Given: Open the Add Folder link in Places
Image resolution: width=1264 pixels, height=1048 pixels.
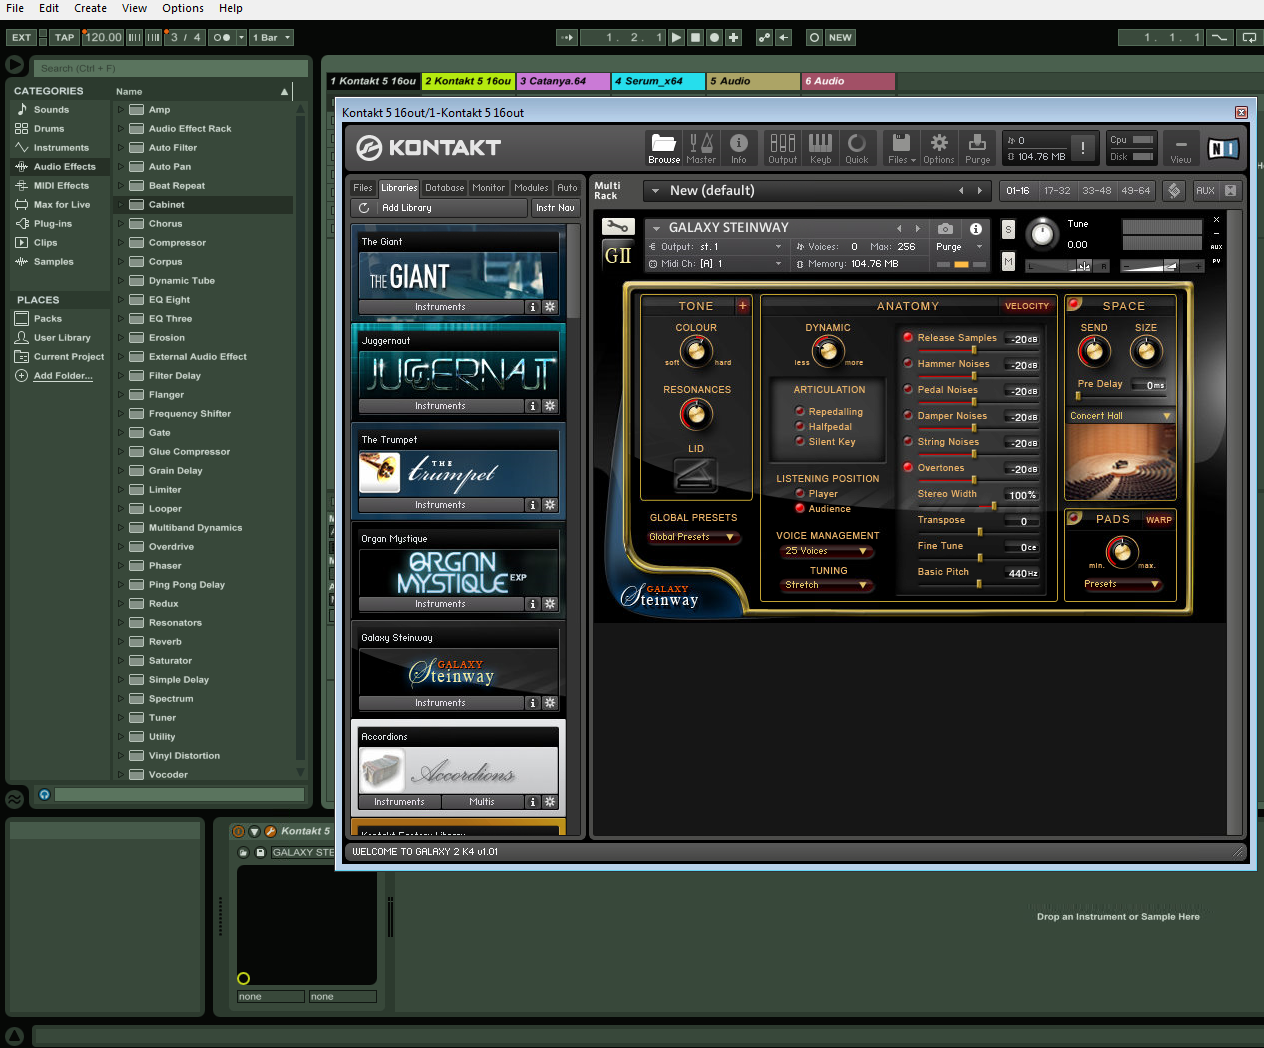Looking at the screenshot, I should click(63, 376).
